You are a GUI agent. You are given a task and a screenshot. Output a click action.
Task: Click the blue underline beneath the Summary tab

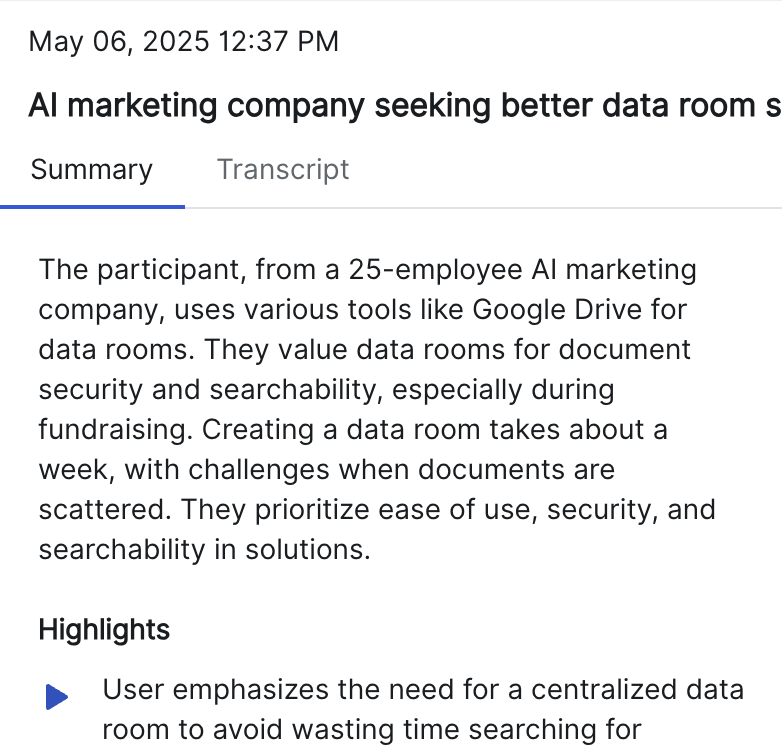pos(92,206)
